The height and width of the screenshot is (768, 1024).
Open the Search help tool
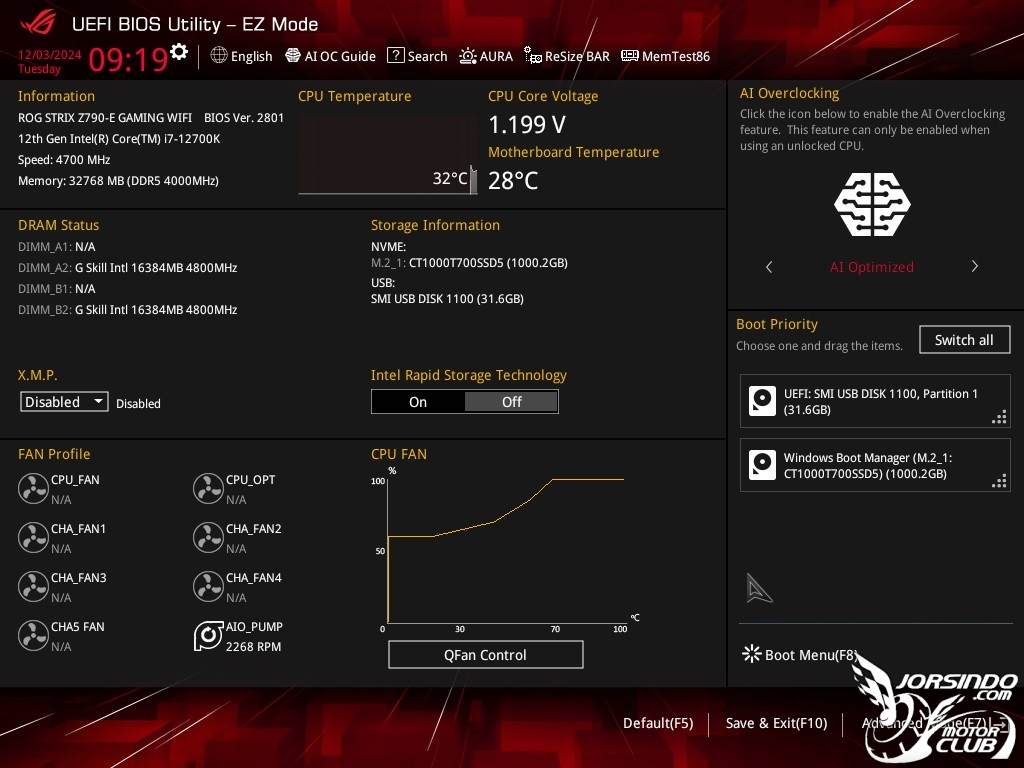pyautogui.click(x=417, y=56)
